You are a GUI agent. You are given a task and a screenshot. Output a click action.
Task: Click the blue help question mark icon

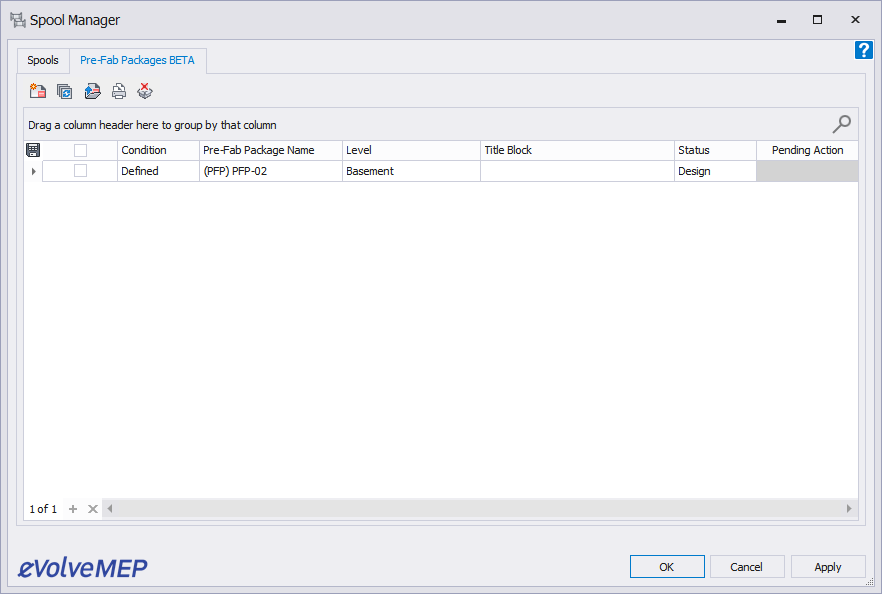pos(863,50)
